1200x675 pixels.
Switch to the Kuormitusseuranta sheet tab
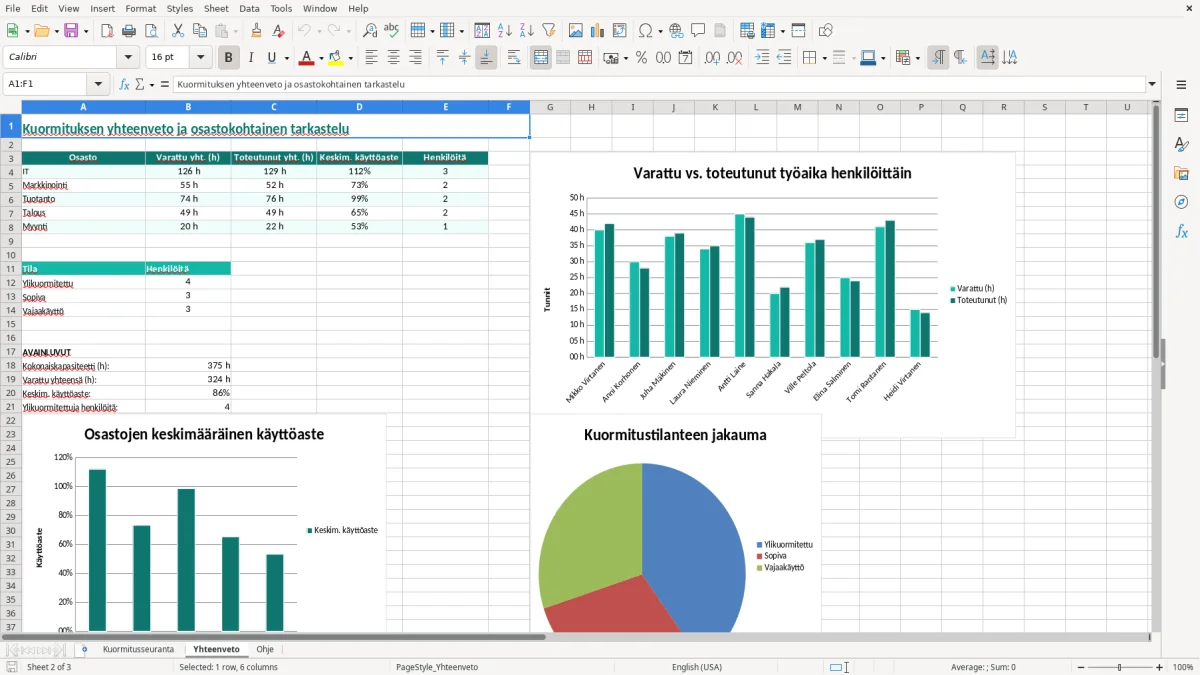pyautogui.click(x=138, y=650)
